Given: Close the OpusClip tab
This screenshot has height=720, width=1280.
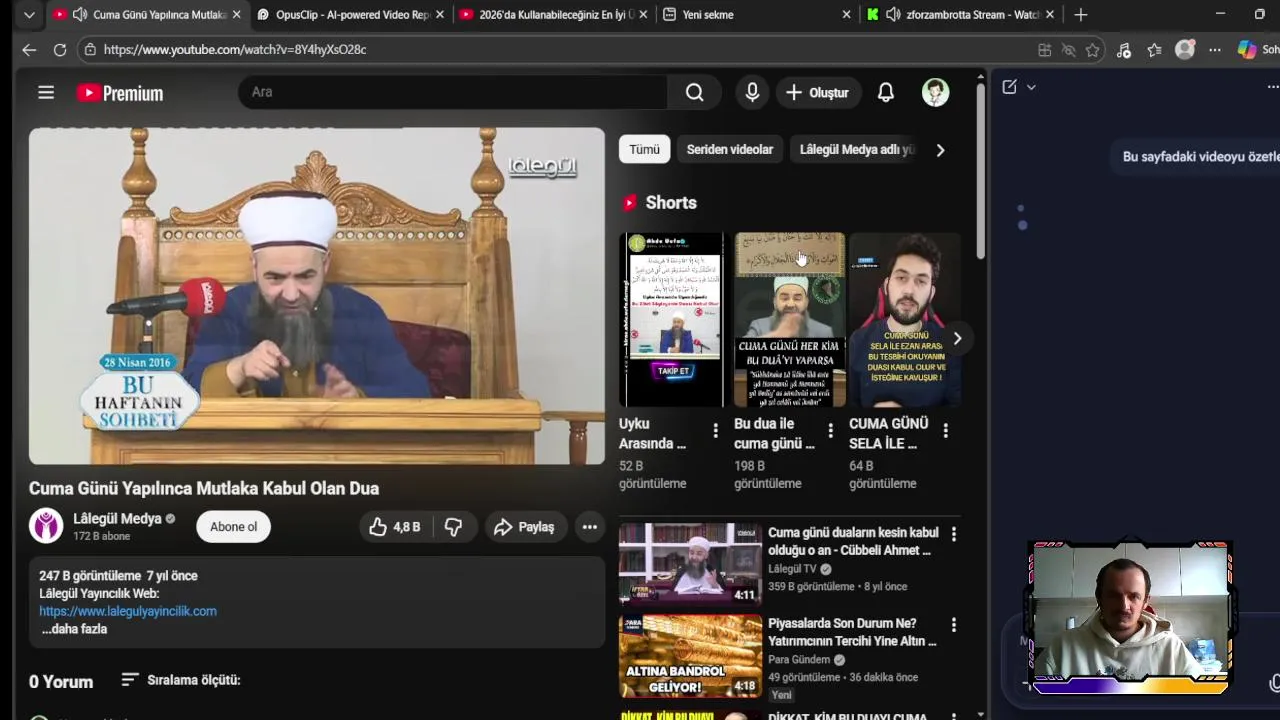Looking at the screenshot, I should pyautogui.click(x=439, y=15).
